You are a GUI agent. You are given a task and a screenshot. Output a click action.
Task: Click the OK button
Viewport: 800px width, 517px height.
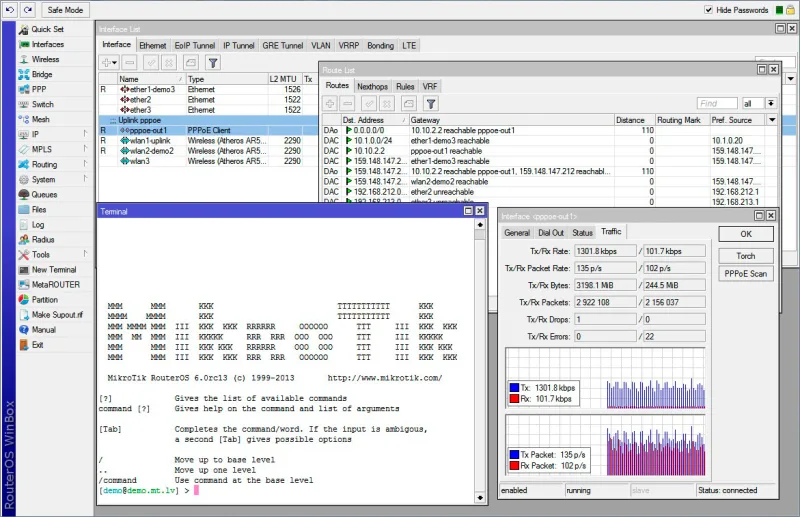coord(746,234)
